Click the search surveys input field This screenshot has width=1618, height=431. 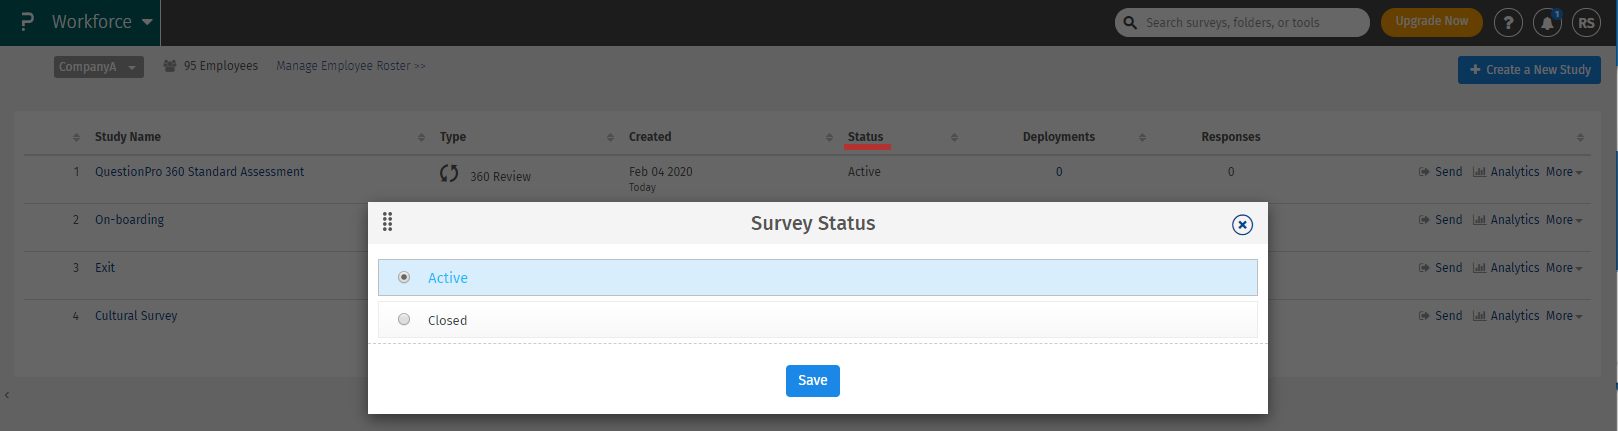point(1242,22)
